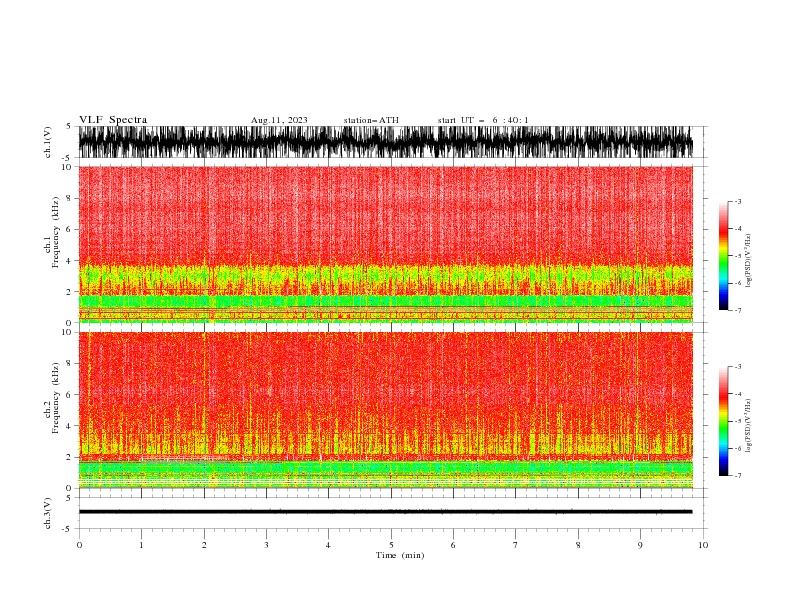Click the "1" tick label on the time axis

tap(141, 545)
